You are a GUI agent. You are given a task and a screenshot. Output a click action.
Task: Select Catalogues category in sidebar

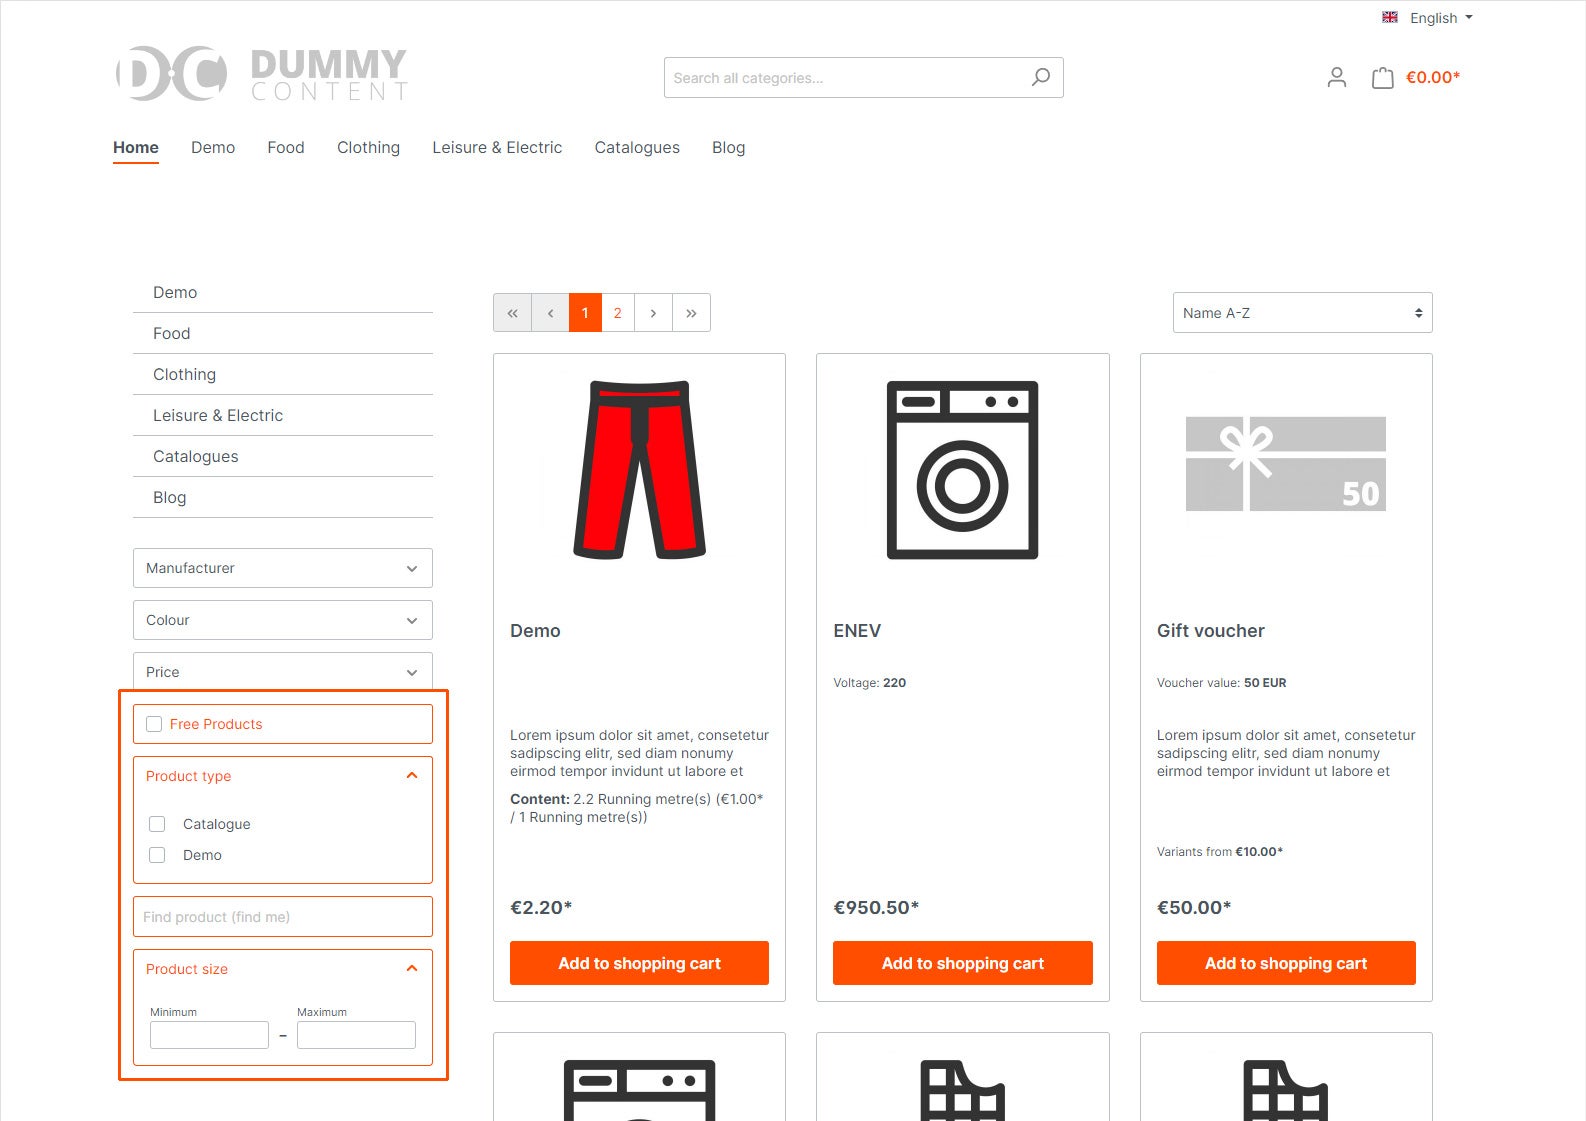(x=283, y=456)
